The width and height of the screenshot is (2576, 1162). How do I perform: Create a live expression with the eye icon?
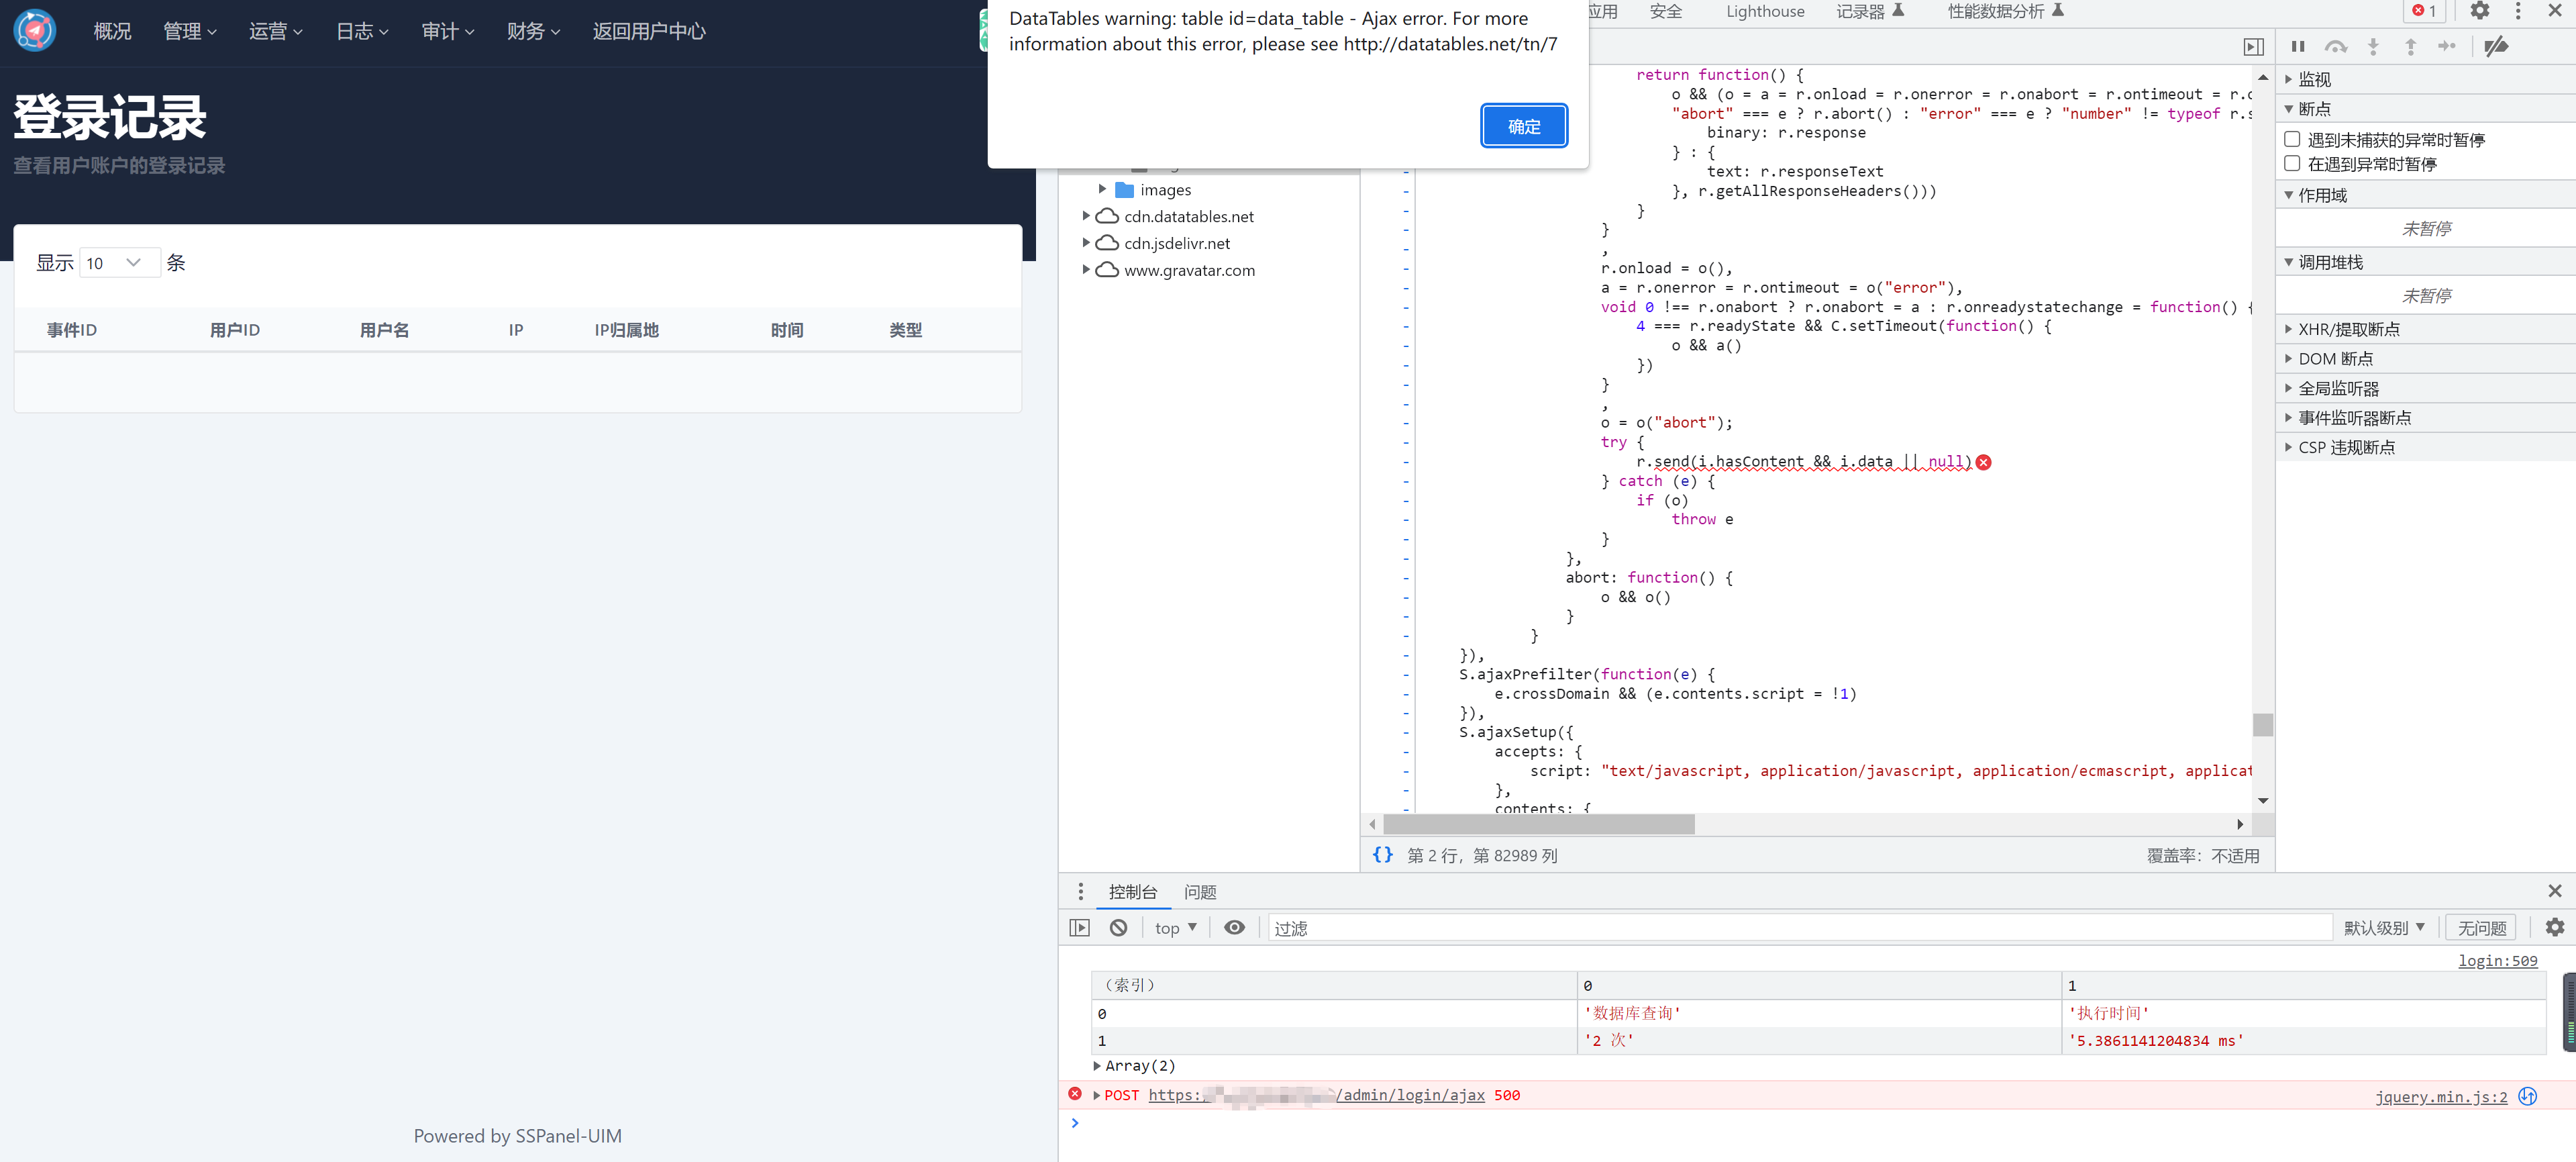pyautogui.click(x=1234, y=927)
